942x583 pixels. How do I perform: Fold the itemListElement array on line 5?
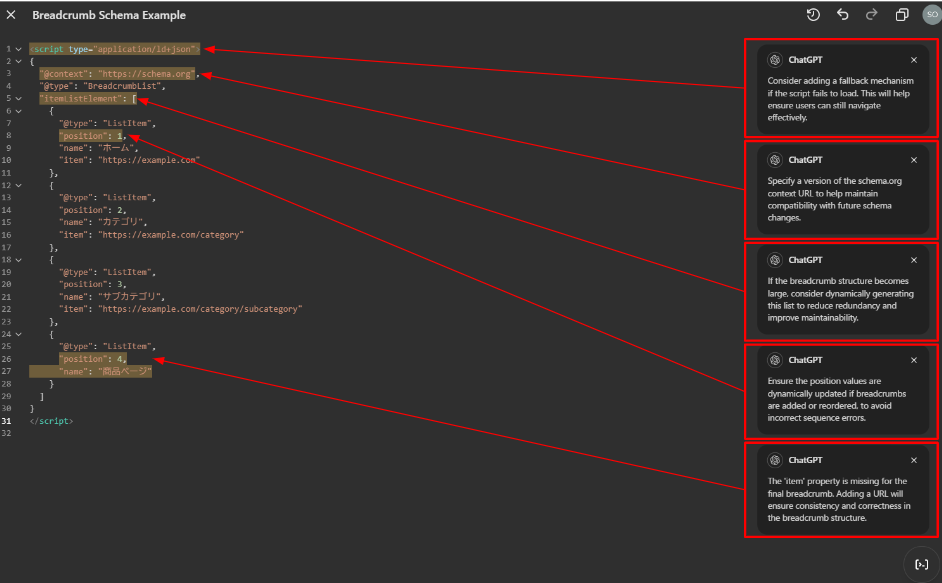coord(18,98)
